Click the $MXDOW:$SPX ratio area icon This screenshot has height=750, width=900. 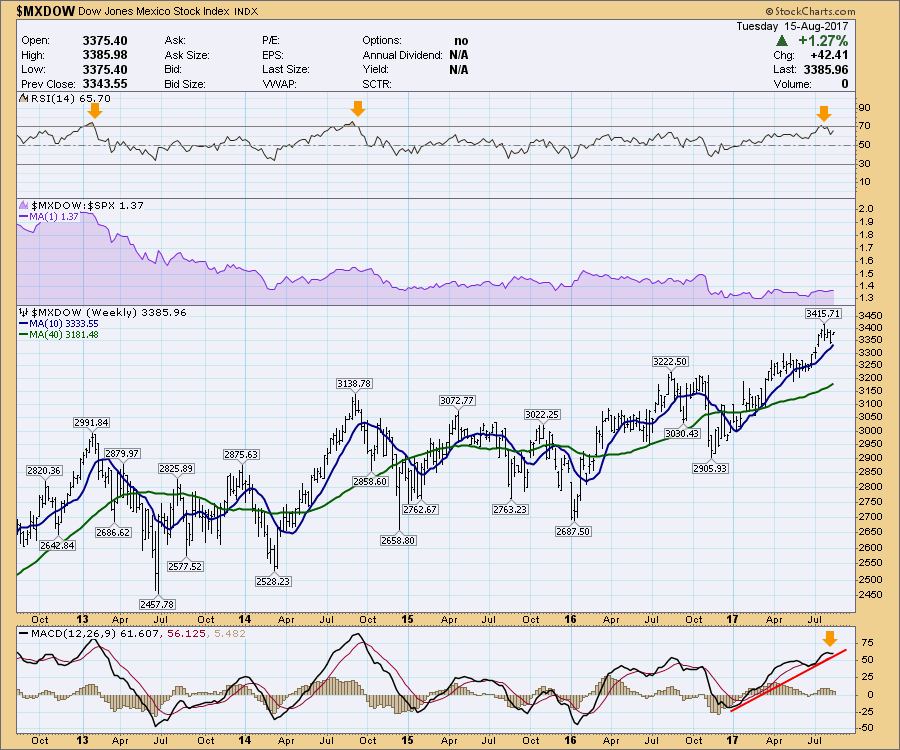[24, 205]
